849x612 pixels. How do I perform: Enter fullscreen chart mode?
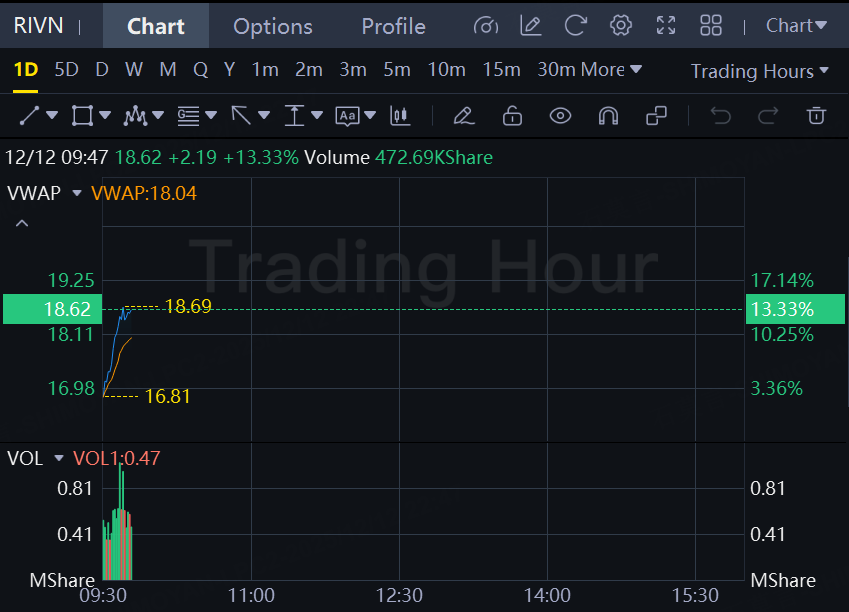click(666, 26)
